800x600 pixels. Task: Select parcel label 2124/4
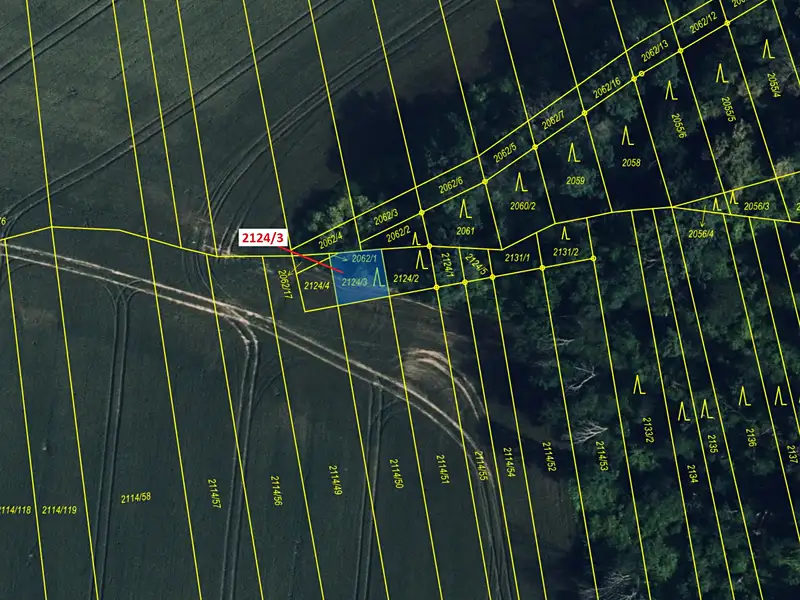pos(317,286)
